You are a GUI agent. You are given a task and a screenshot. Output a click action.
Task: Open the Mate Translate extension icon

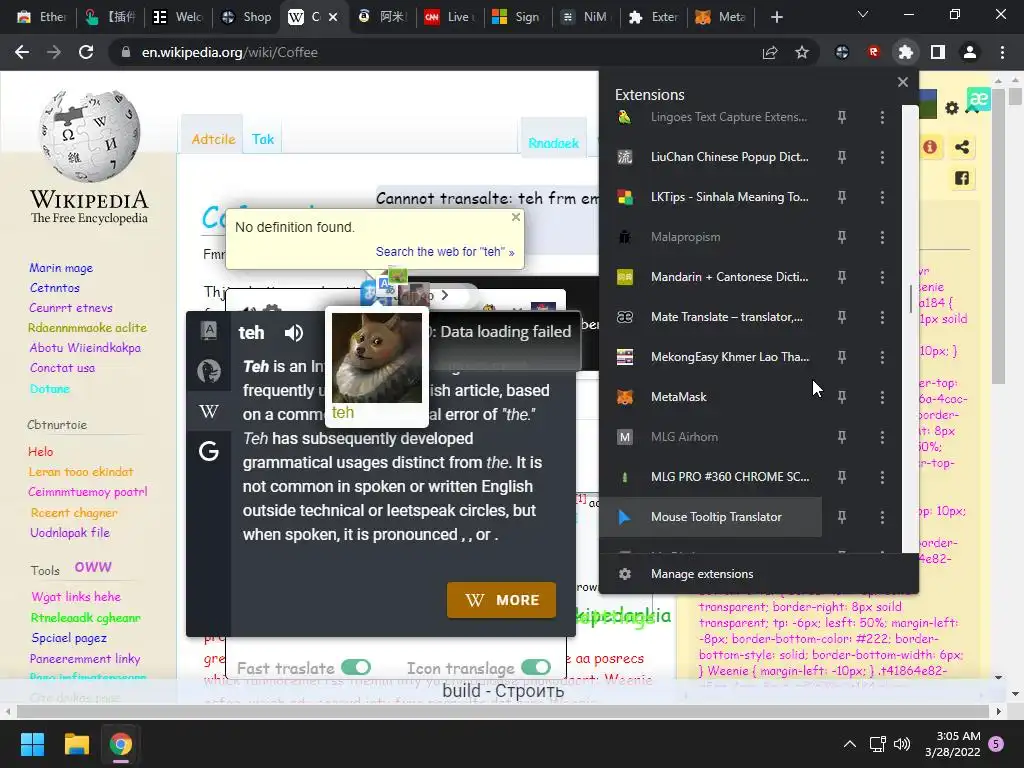click(625, 317)
